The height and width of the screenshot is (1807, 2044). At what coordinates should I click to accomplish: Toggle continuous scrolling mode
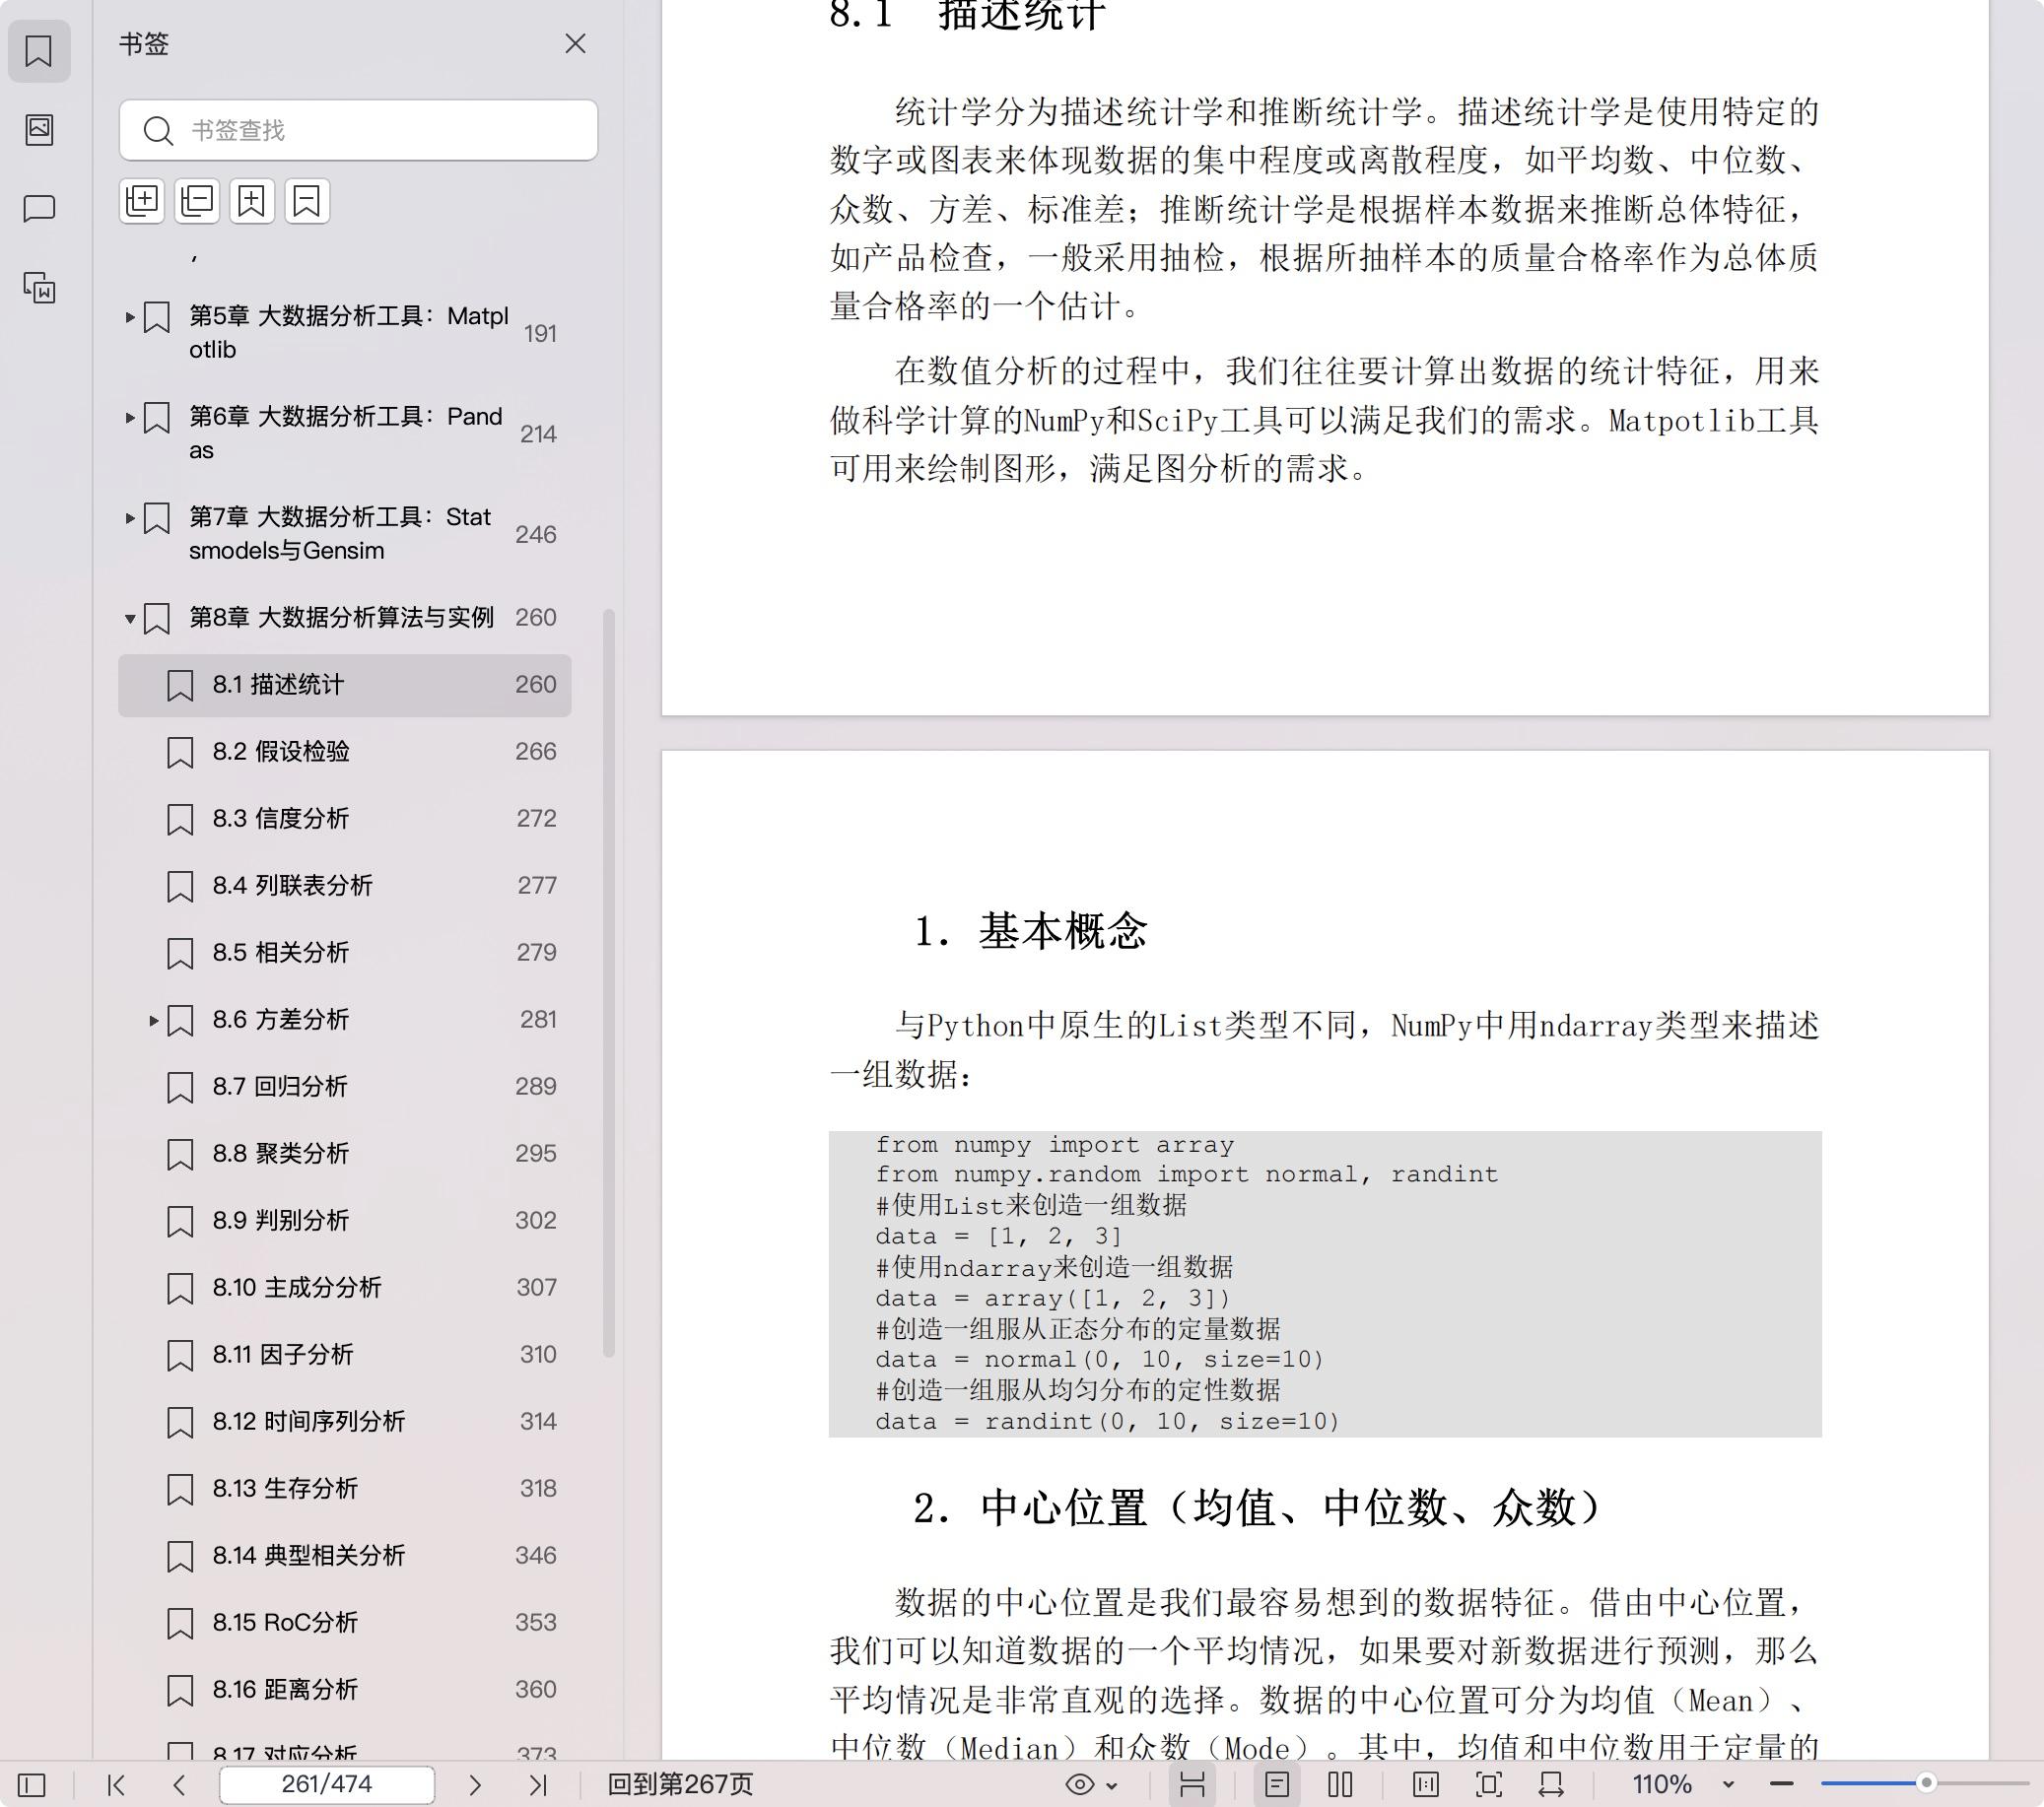[x=1192, y=1785]
